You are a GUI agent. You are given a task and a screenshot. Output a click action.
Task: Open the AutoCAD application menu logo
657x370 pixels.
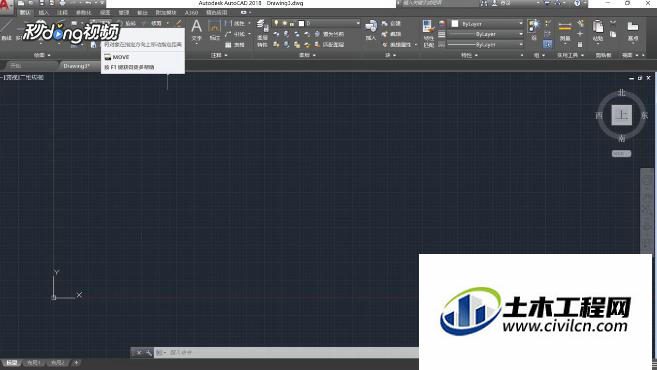(6, 7)
